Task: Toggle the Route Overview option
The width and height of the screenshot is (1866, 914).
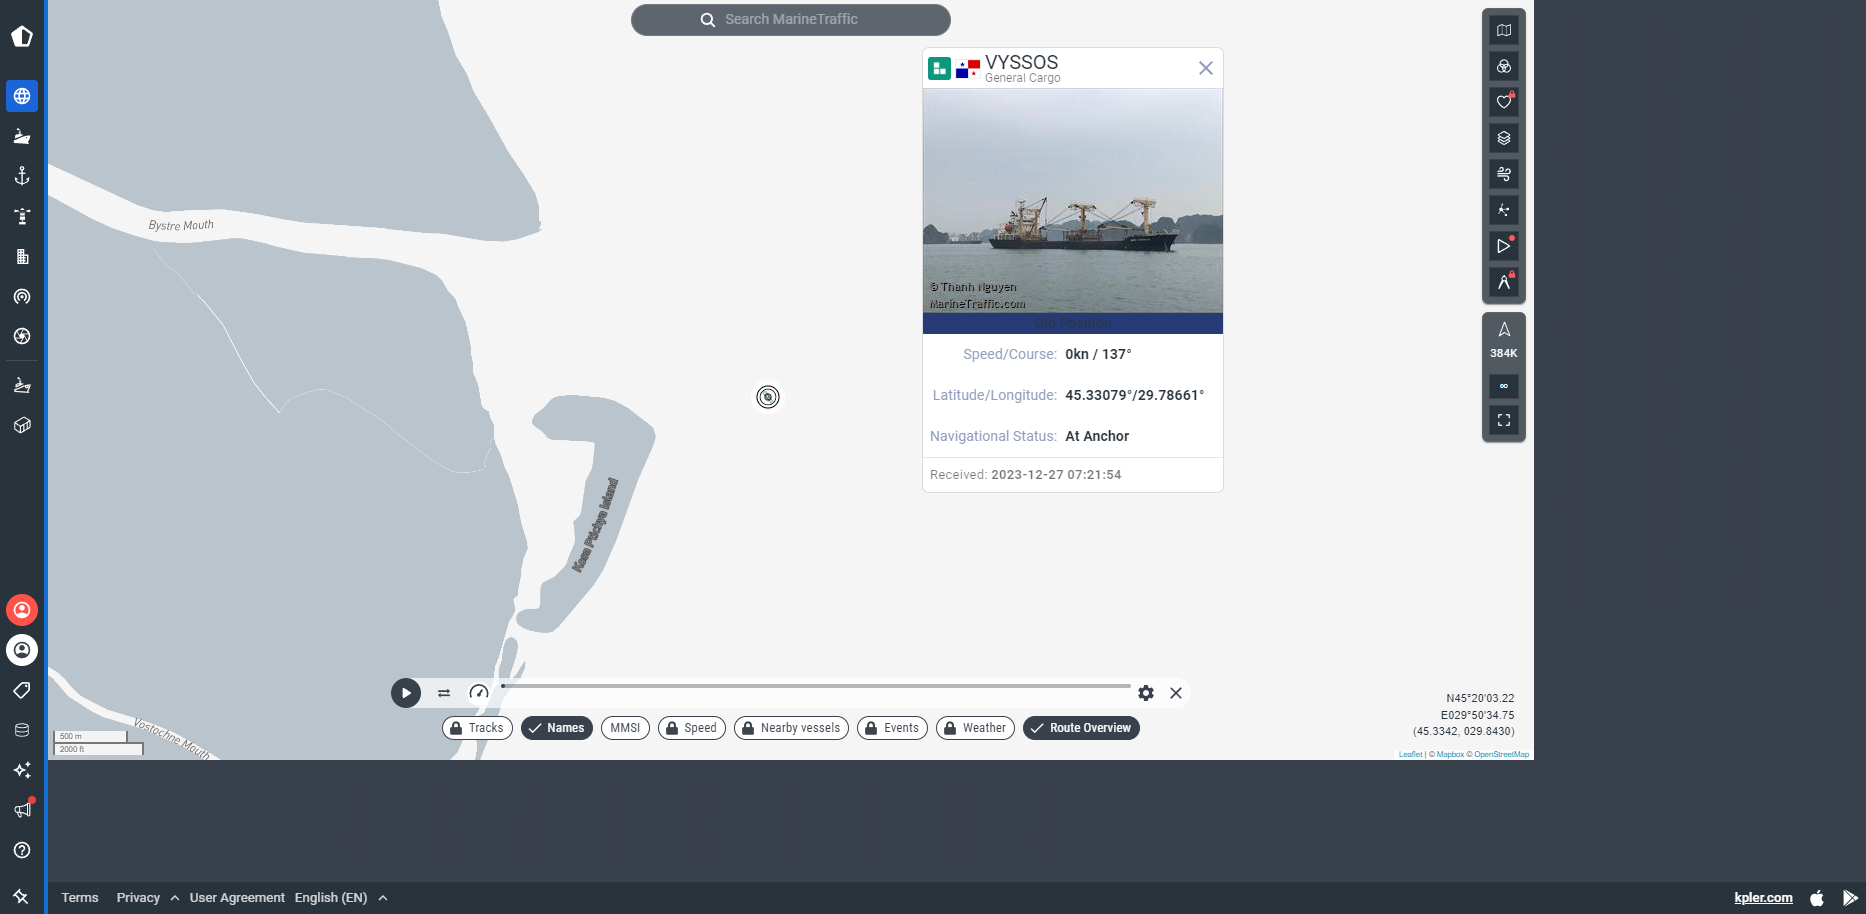Action: coord(1081,728)
